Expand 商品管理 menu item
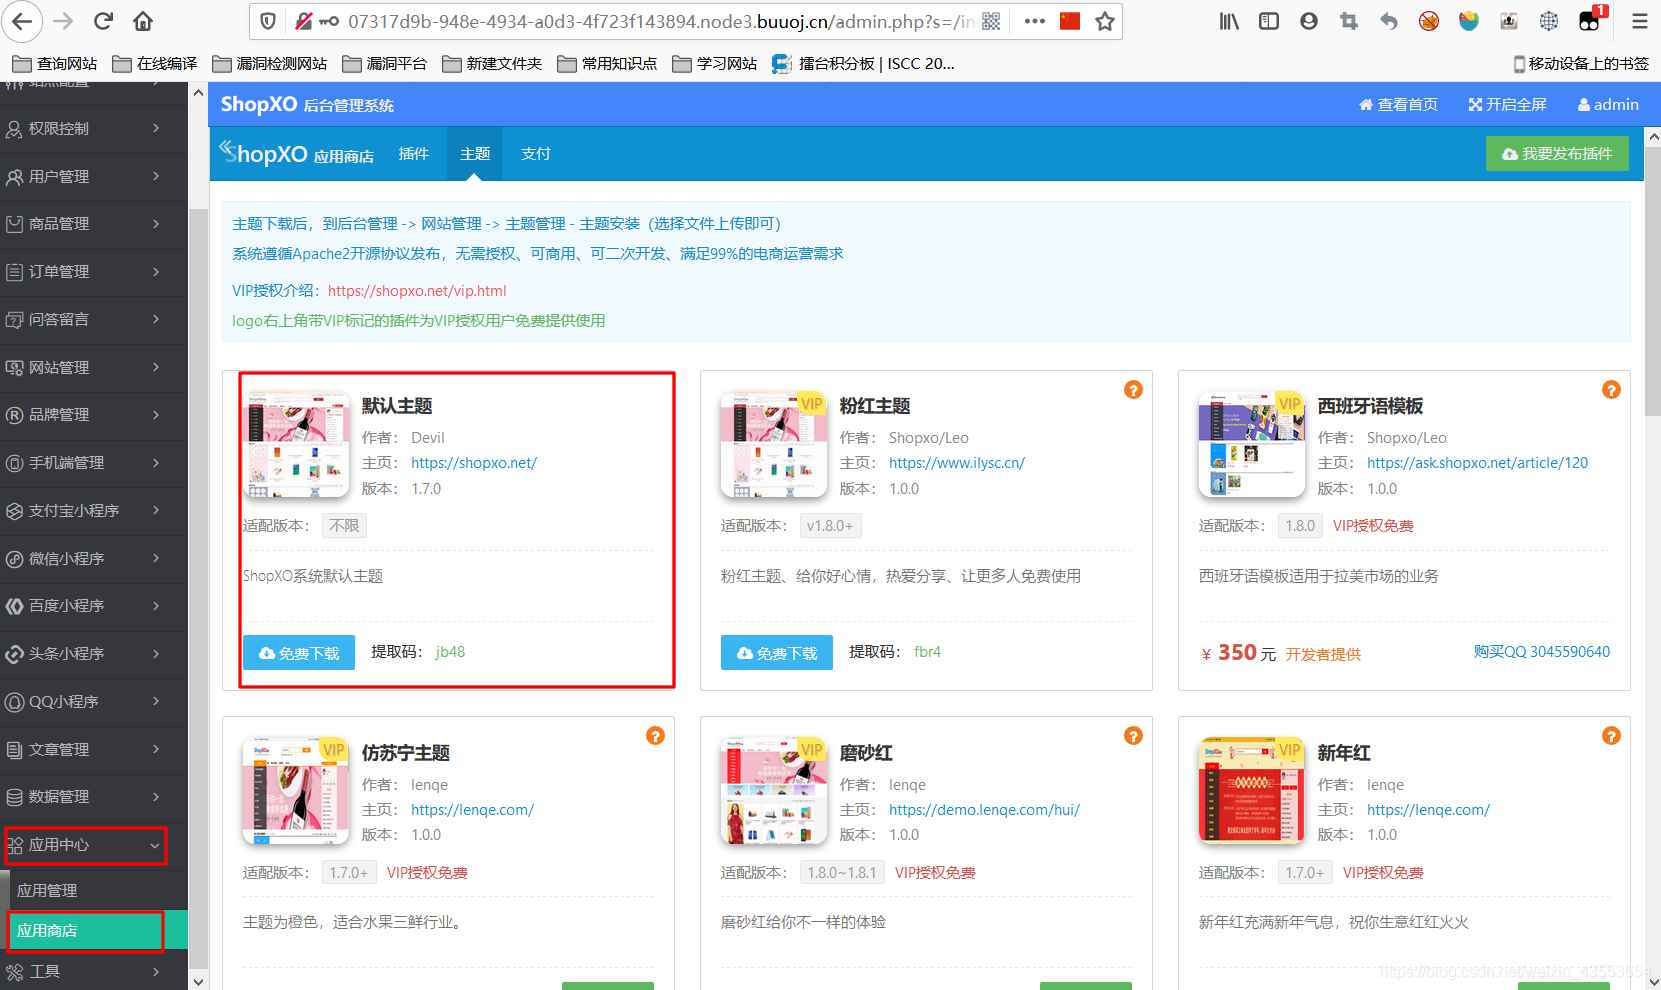 [x=94, y=224]
